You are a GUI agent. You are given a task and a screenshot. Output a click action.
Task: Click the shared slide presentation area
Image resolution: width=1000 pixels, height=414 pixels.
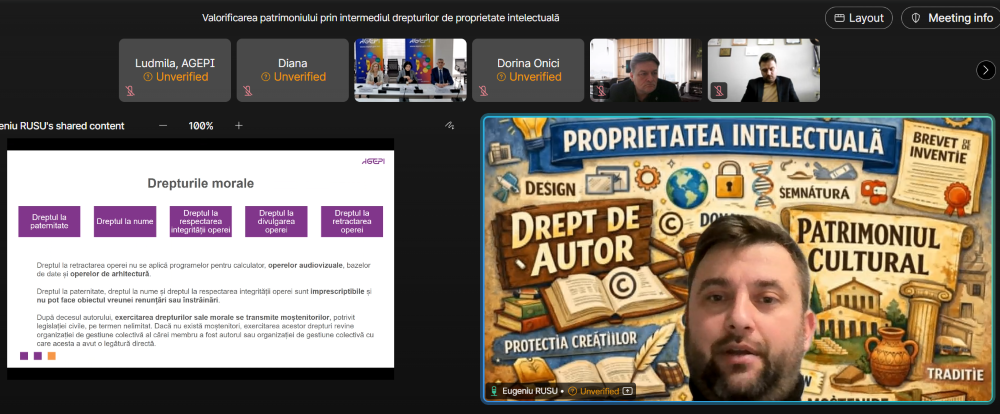coord(200,260)
